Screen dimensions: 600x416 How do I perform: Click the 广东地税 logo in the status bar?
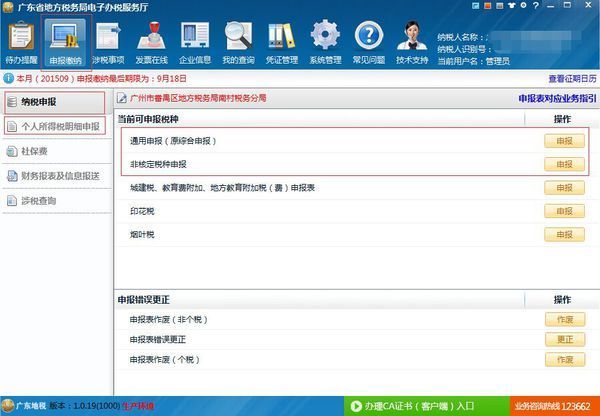tap(7, 406)
